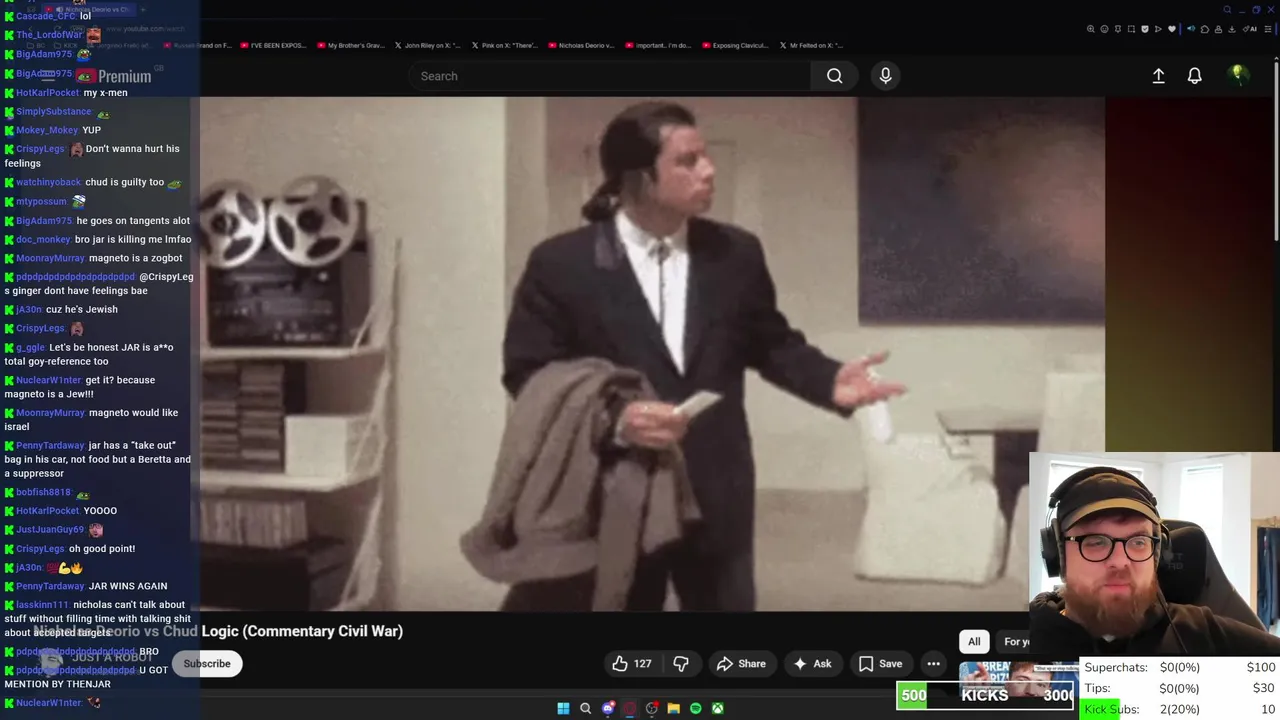
Task: Switch to 'Pink on X' browser tab
Action: coord(505,45)
